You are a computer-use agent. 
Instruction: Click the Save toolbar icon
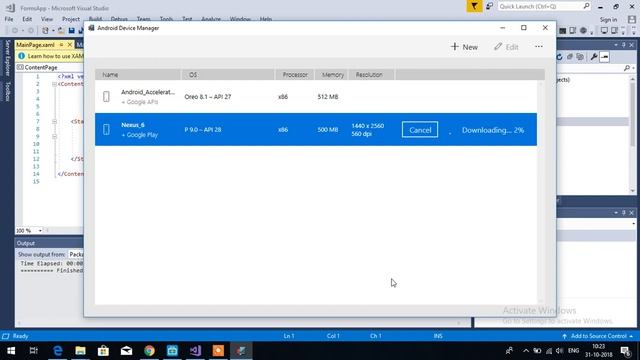71,31
